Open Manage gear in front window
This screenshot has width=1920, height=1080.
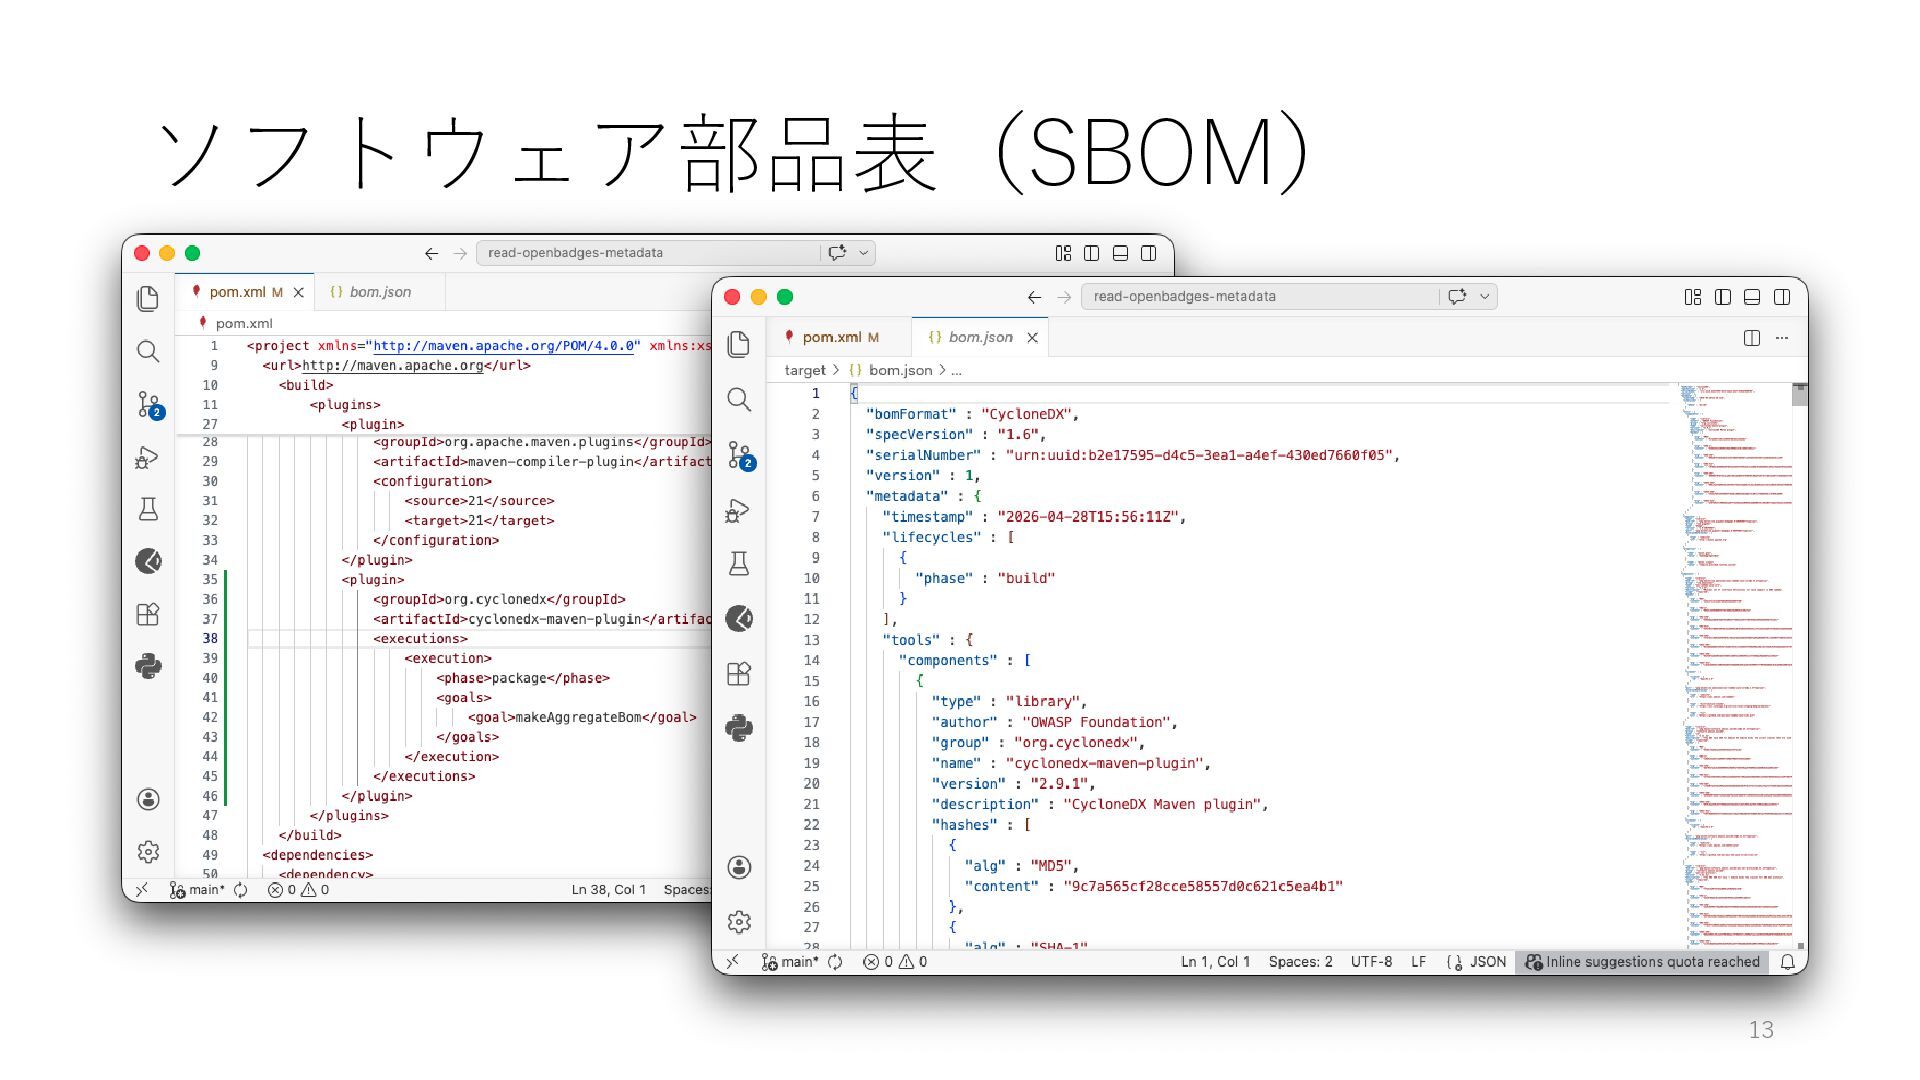pos(739,922)
